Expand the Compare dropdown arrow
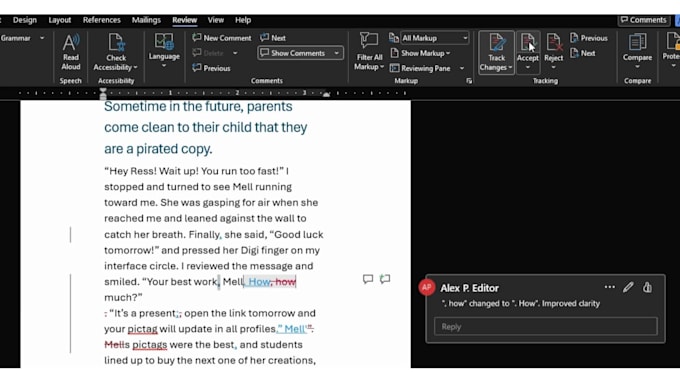 coord(637,67)
